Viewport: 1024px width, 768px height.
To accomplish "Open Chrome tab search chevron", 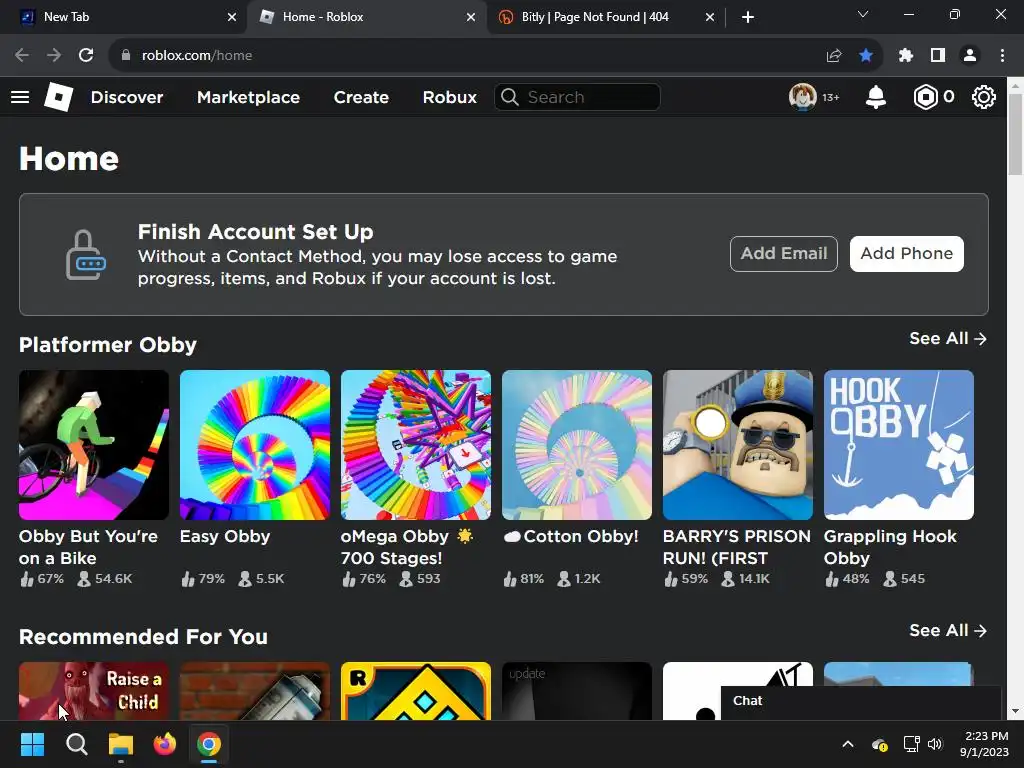I will pos(863,14).
